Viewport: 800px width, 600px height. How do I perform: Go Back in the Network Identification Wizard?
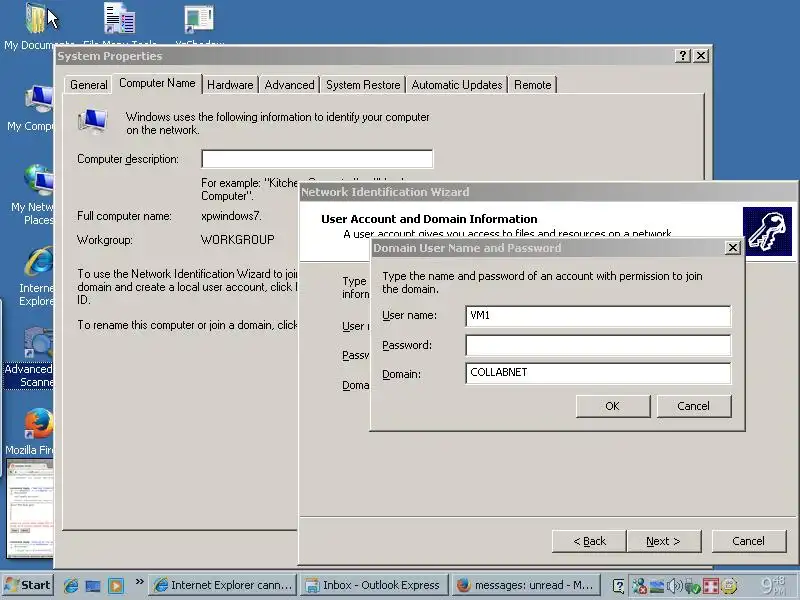[589, 541]
